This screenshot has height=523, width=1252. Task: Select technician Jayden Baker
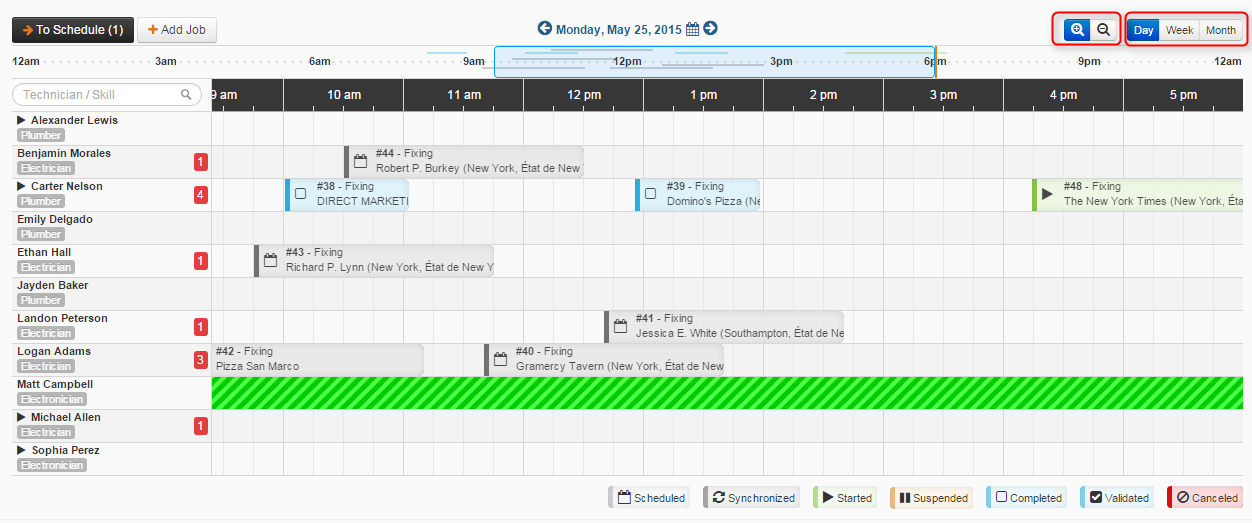pos(53,285)
